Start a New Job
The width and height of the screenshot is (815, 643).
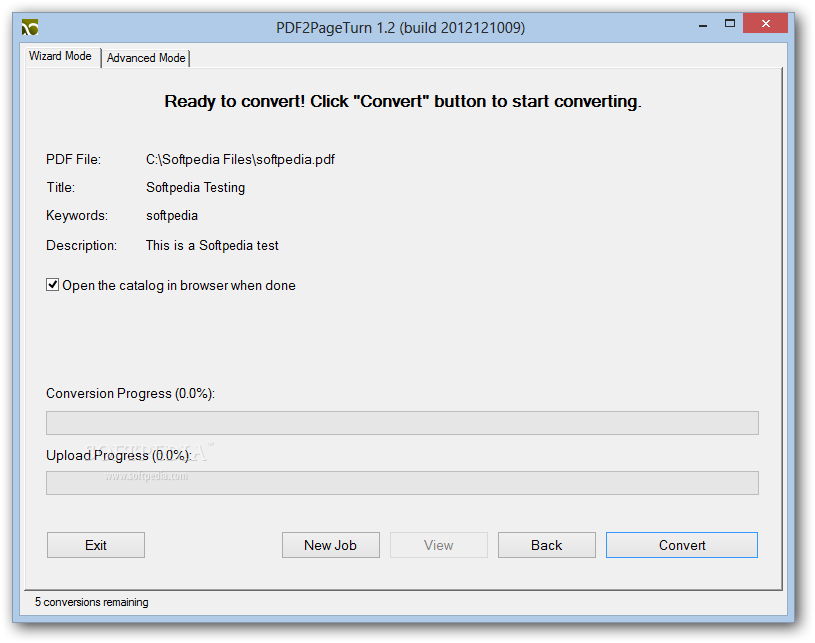pos(331,545)
